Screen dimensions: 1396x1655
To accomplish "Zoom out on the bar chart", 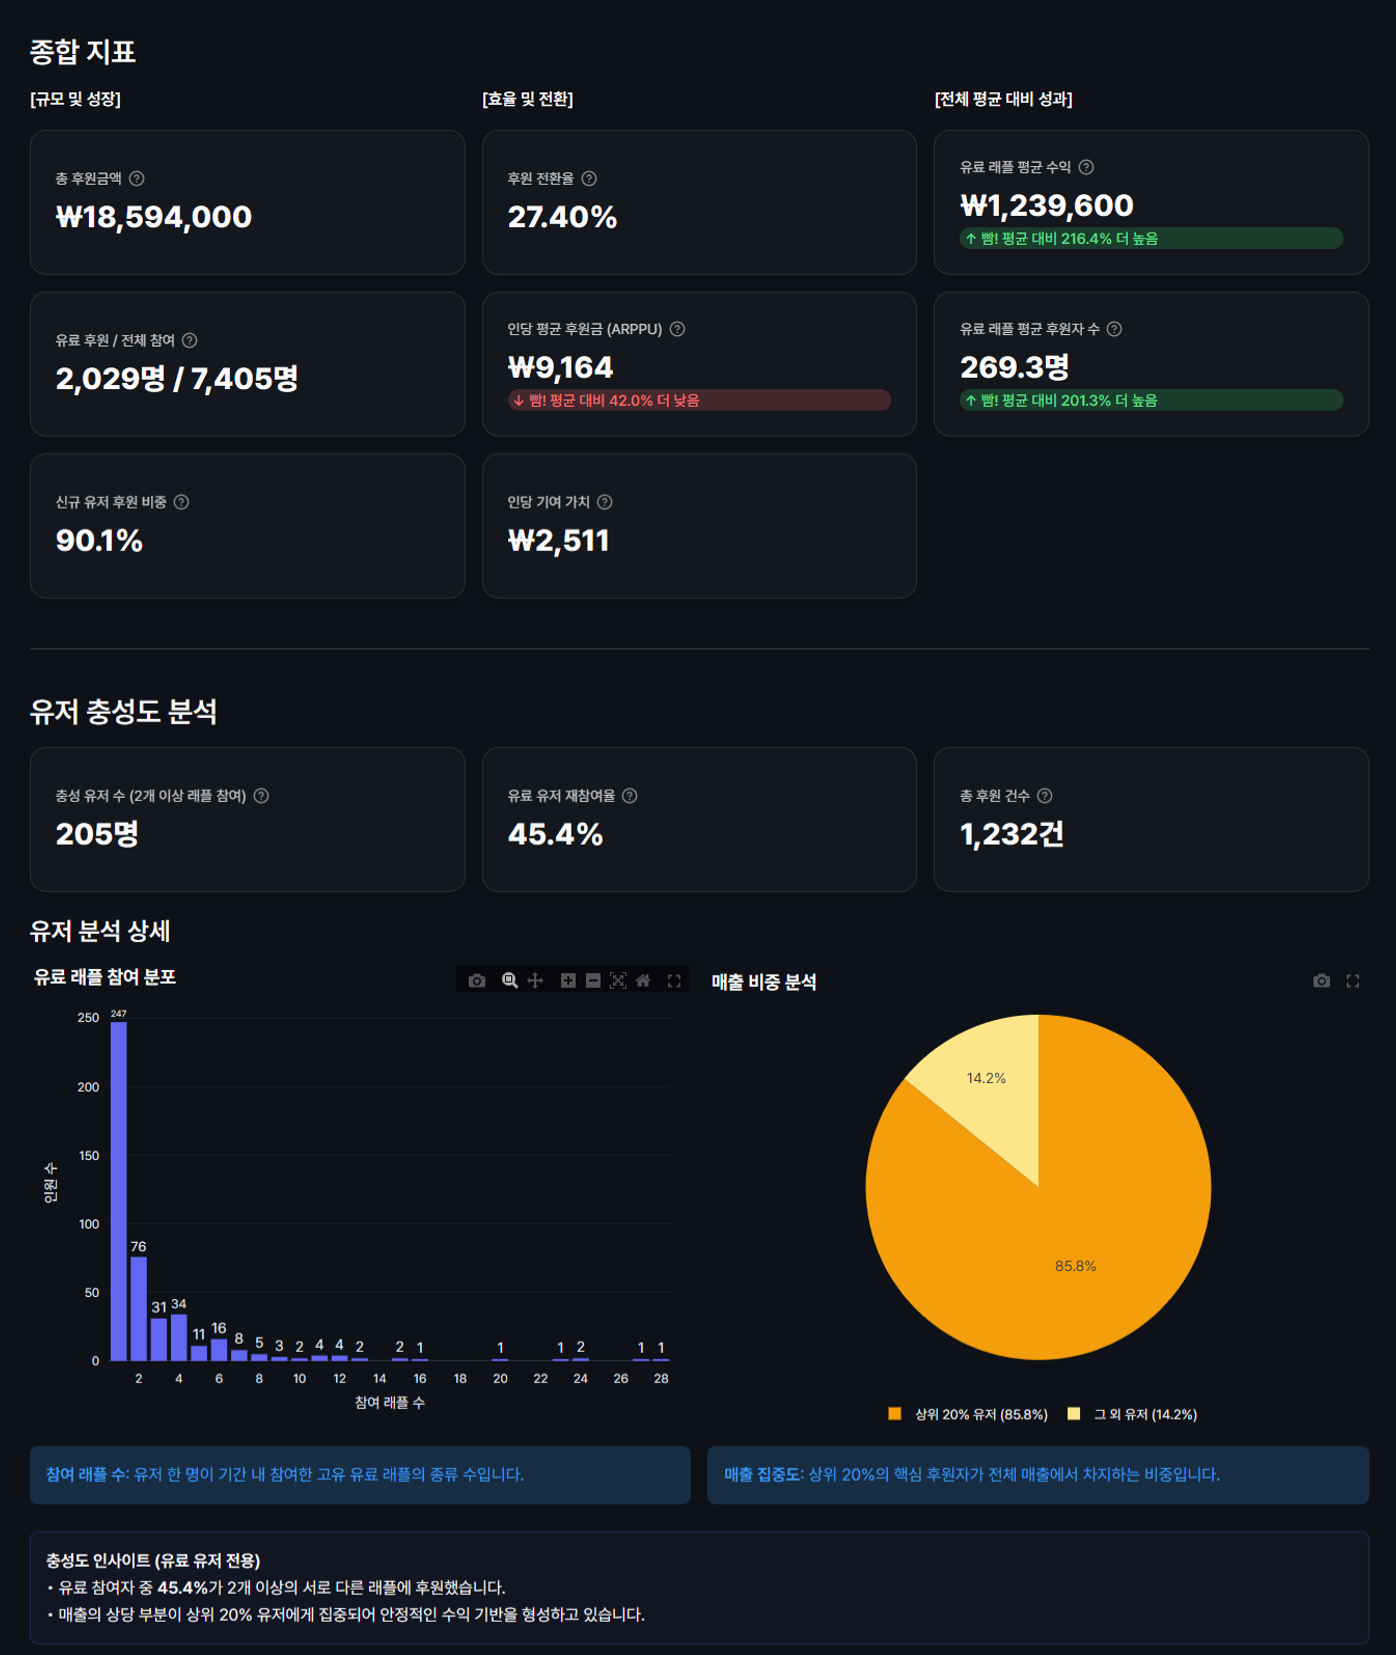I will click(593, 980).
